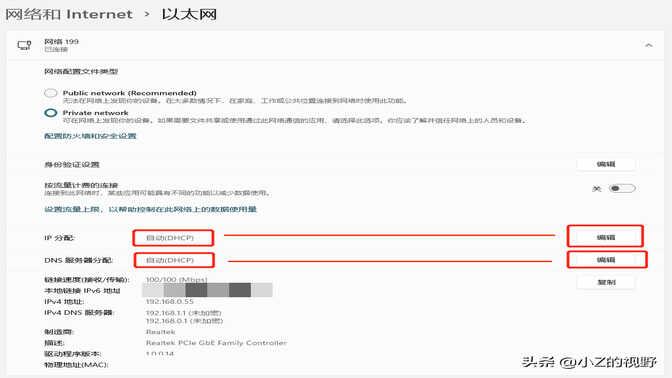Select Private network radio button
672x378 pixels.
coord(51,113)
